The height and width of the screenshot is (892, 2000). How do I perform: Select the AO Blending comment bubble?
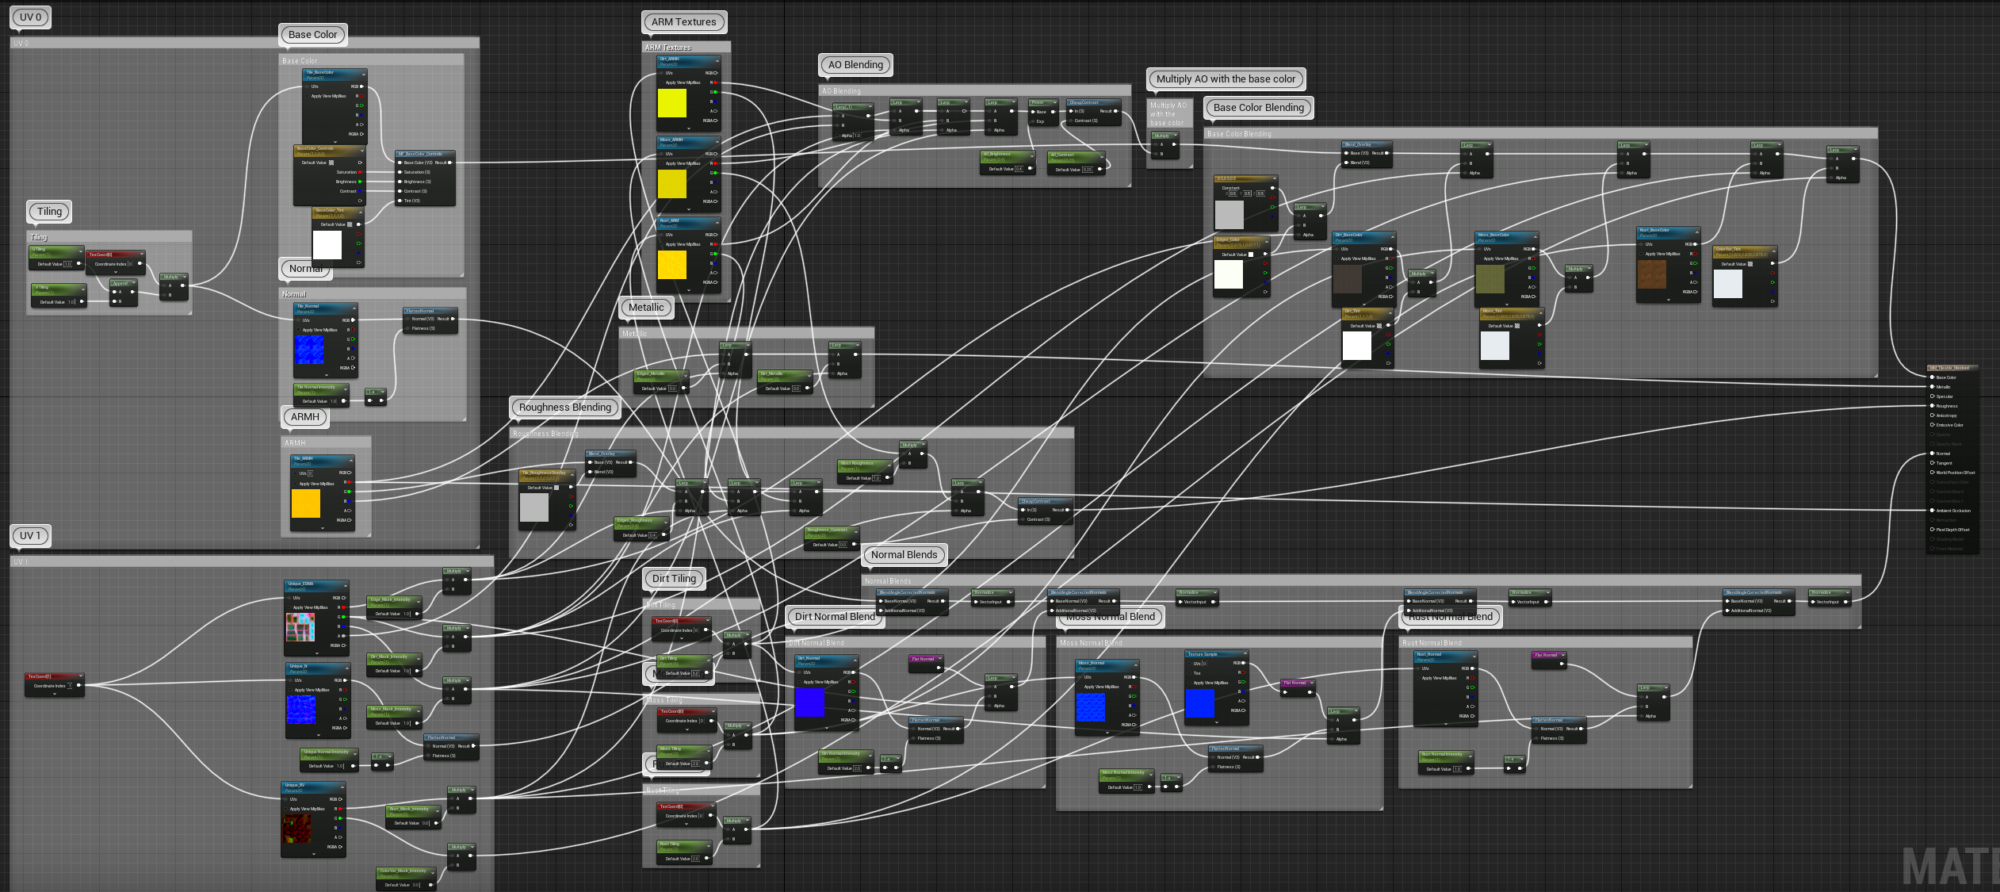coord(855,65)
